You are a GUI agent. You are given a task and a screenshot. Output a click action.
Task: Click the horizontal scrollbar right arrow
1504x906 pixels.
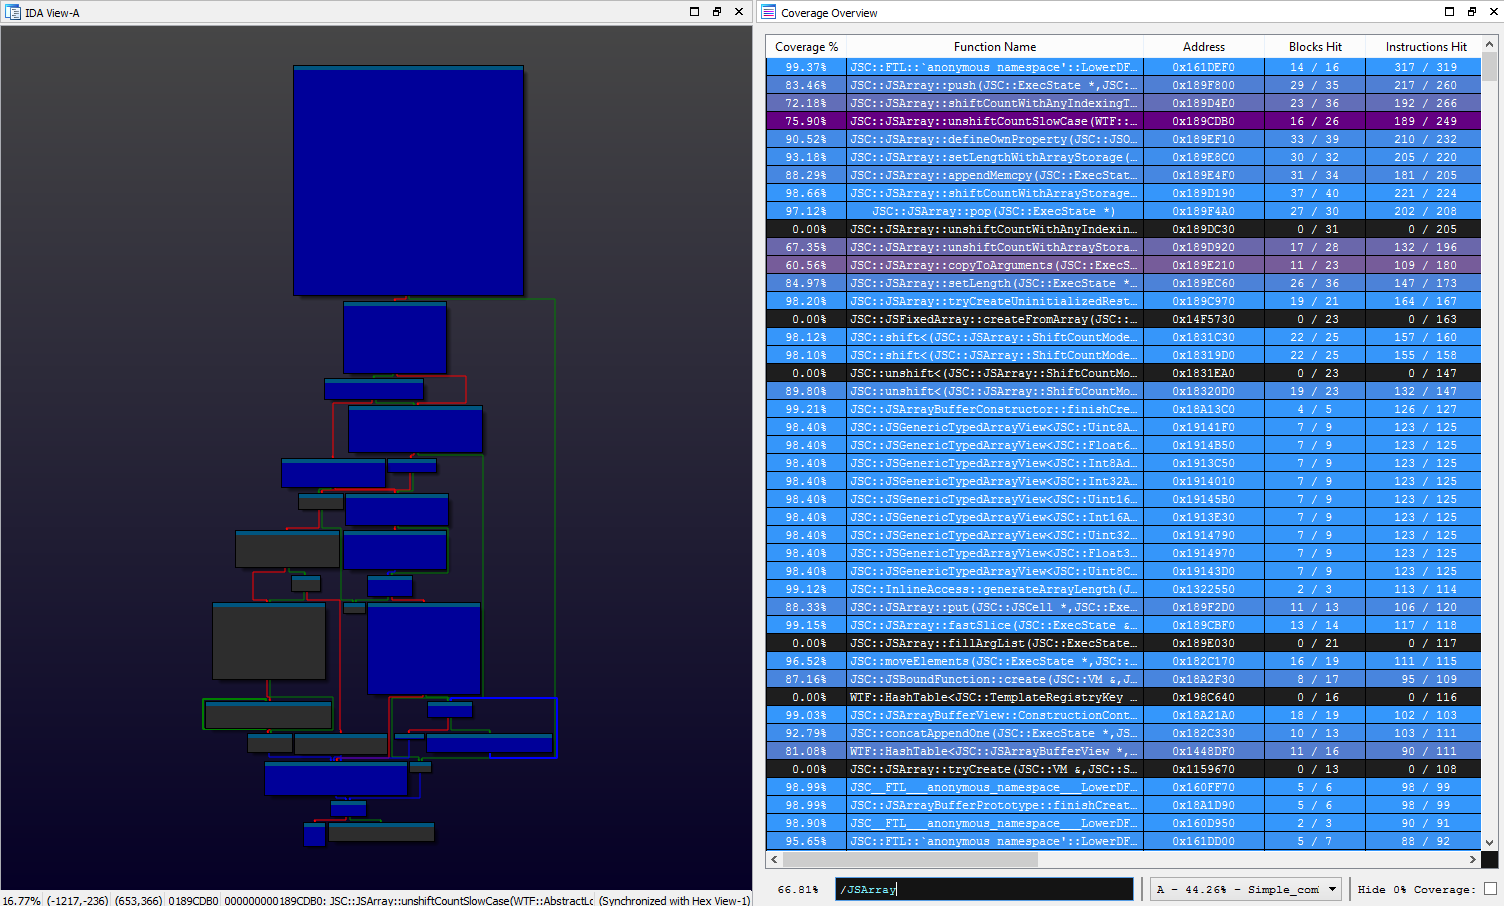tap(1472, 859)
